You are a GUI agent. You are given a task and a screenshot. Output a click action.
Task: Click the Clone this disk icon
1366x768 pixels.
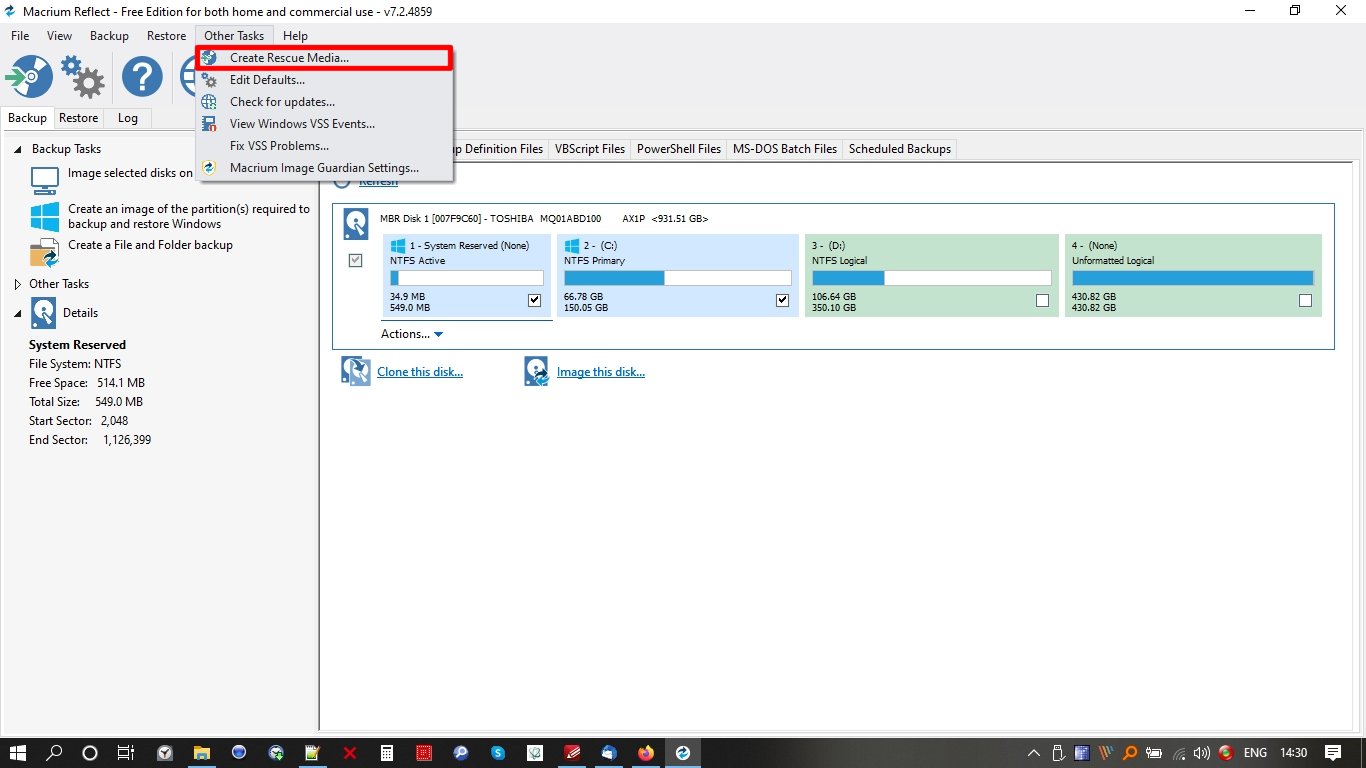pyautogui.click(x=355, y=372)
